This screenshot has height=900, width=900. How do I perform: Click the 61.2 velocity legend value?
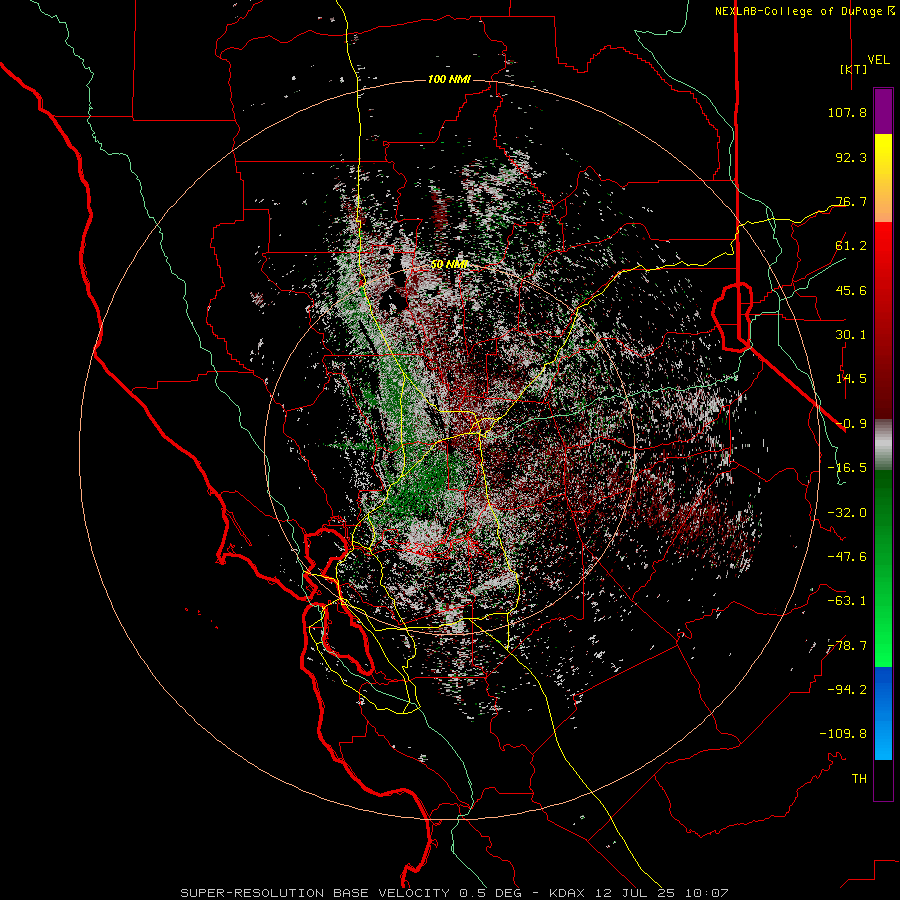[x=851, y=246]
